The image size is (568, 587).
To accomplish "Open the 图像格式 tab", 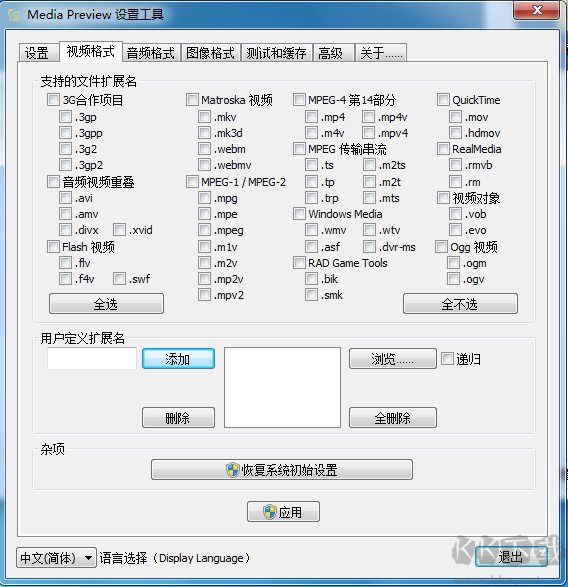I will click(210, 53).
